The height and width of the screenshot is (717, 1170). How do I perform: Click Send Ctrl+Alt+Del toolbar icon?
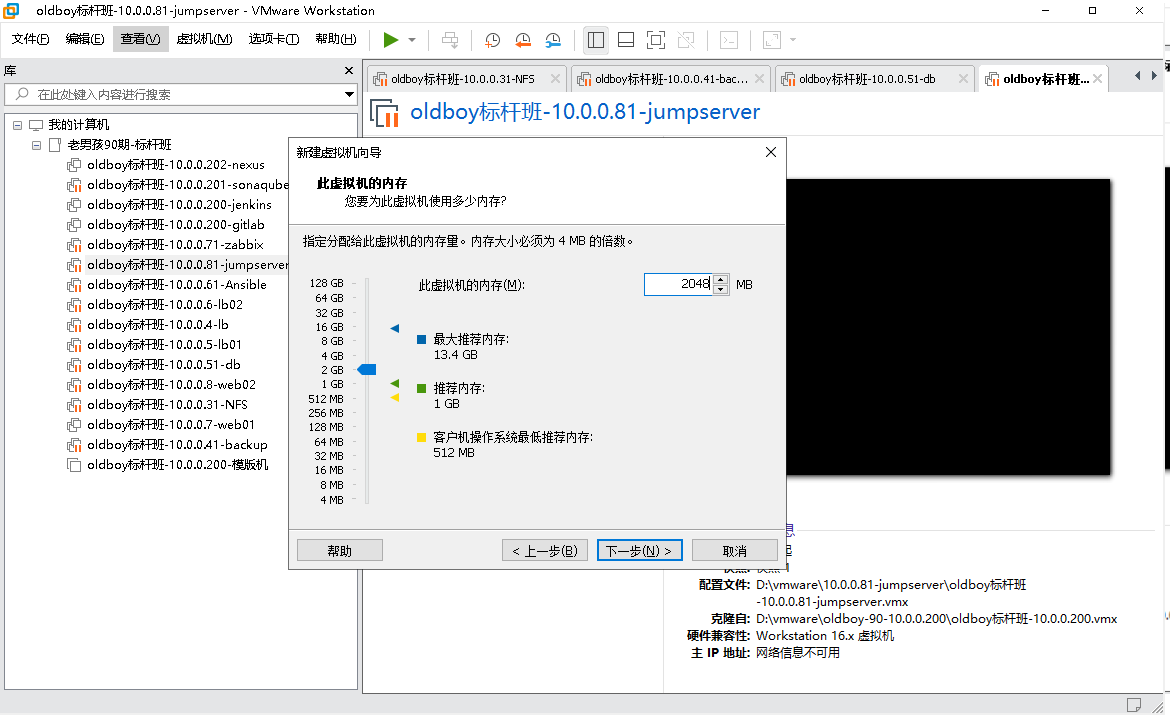tap(450, 40)
